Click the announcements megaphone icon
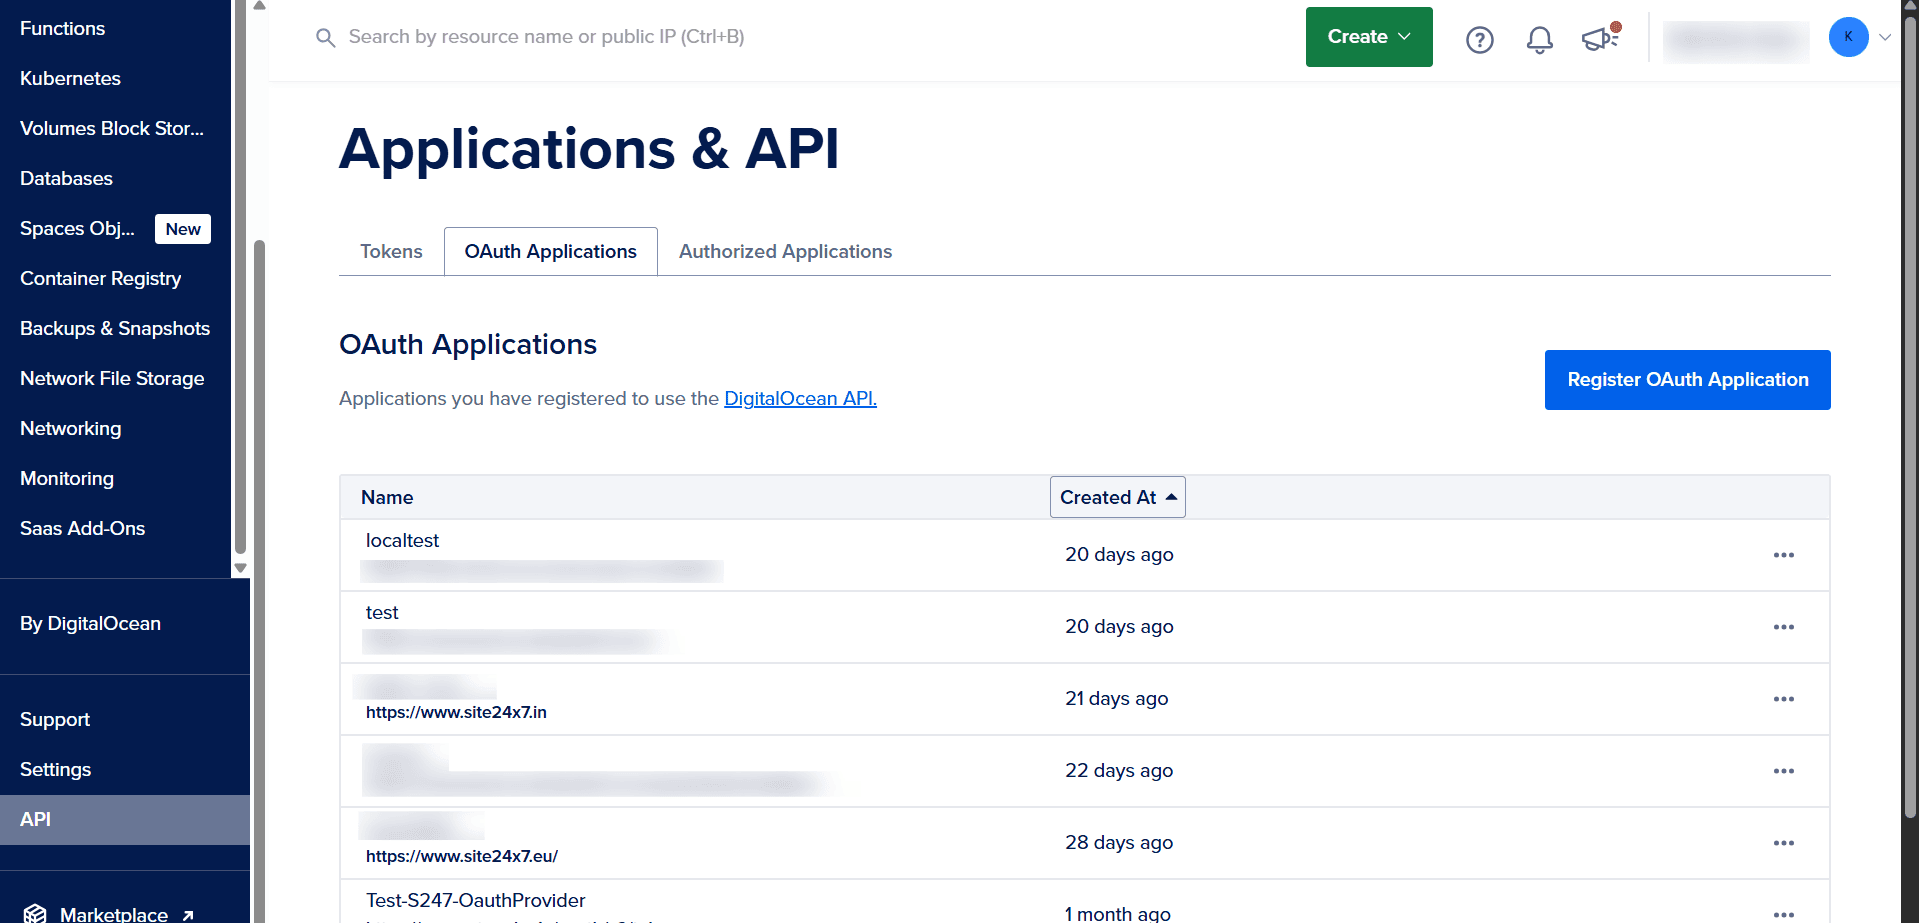Image resolution: width=1919 pixels, height=923 pixels. pos(1599,40)
